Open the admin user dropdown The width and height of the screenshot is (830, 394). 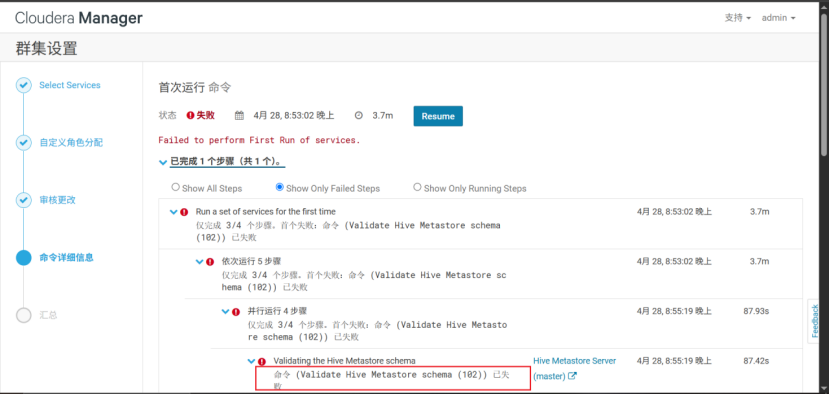click(x=778, y=18)
